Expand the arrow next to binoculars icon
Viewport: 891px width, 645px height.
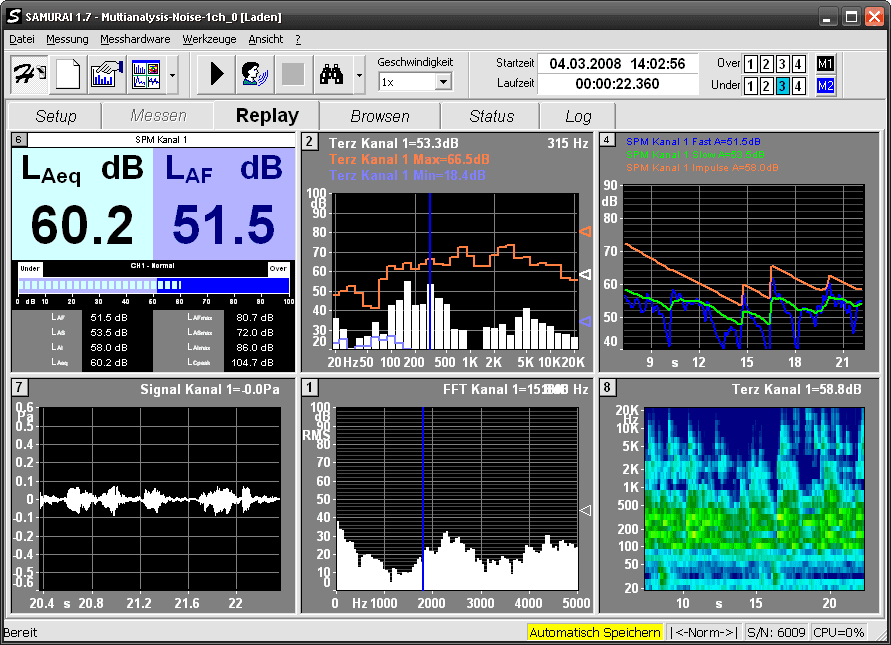[358, 74]
